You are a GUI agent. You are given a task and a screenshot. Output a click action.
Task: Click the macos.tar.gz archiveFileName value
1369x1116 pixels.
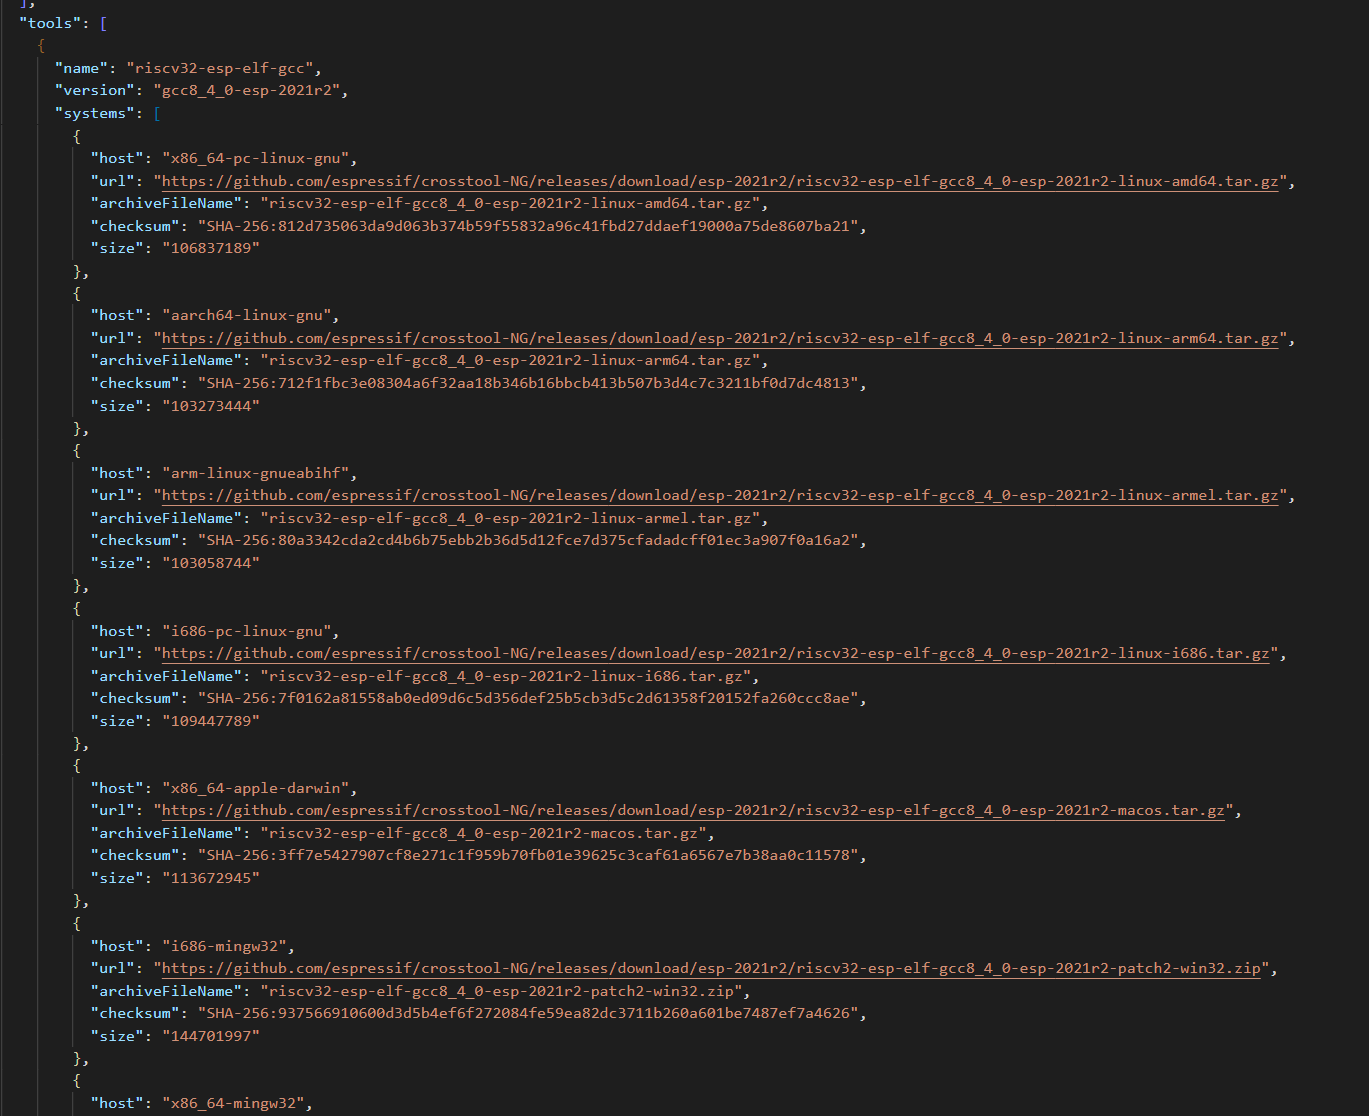484,833
